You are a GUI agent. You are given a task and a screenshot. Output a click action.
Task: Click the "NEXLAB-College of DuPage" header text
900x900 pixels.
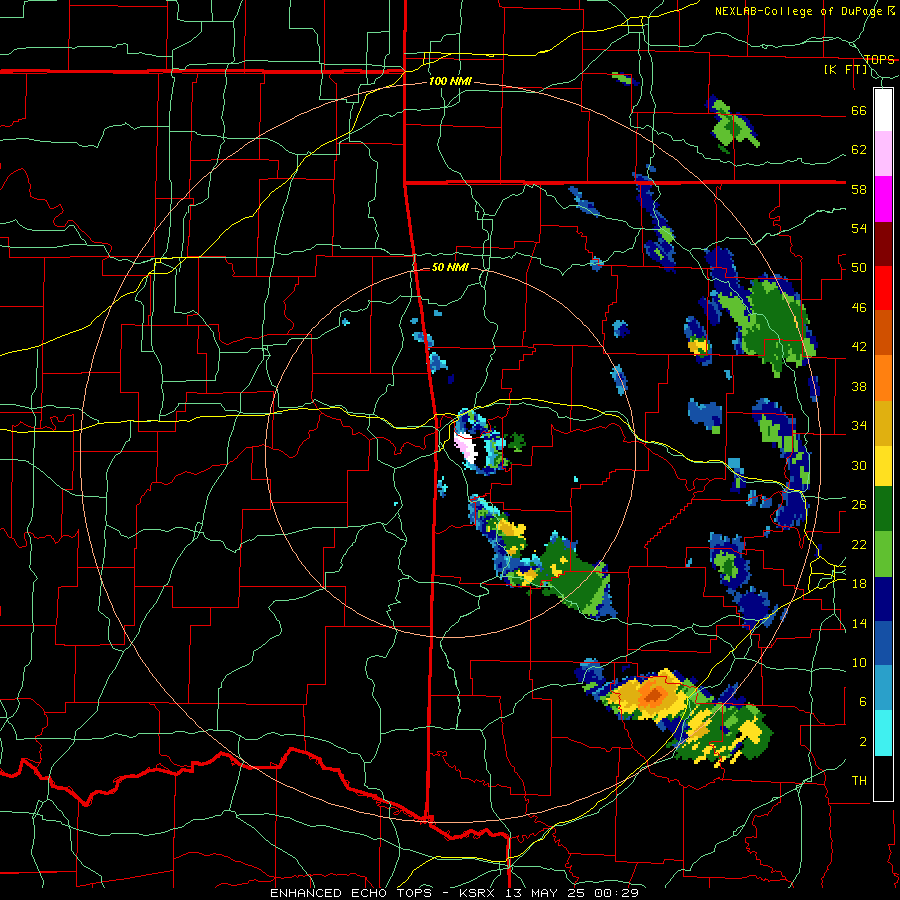[x=800, y=11]
